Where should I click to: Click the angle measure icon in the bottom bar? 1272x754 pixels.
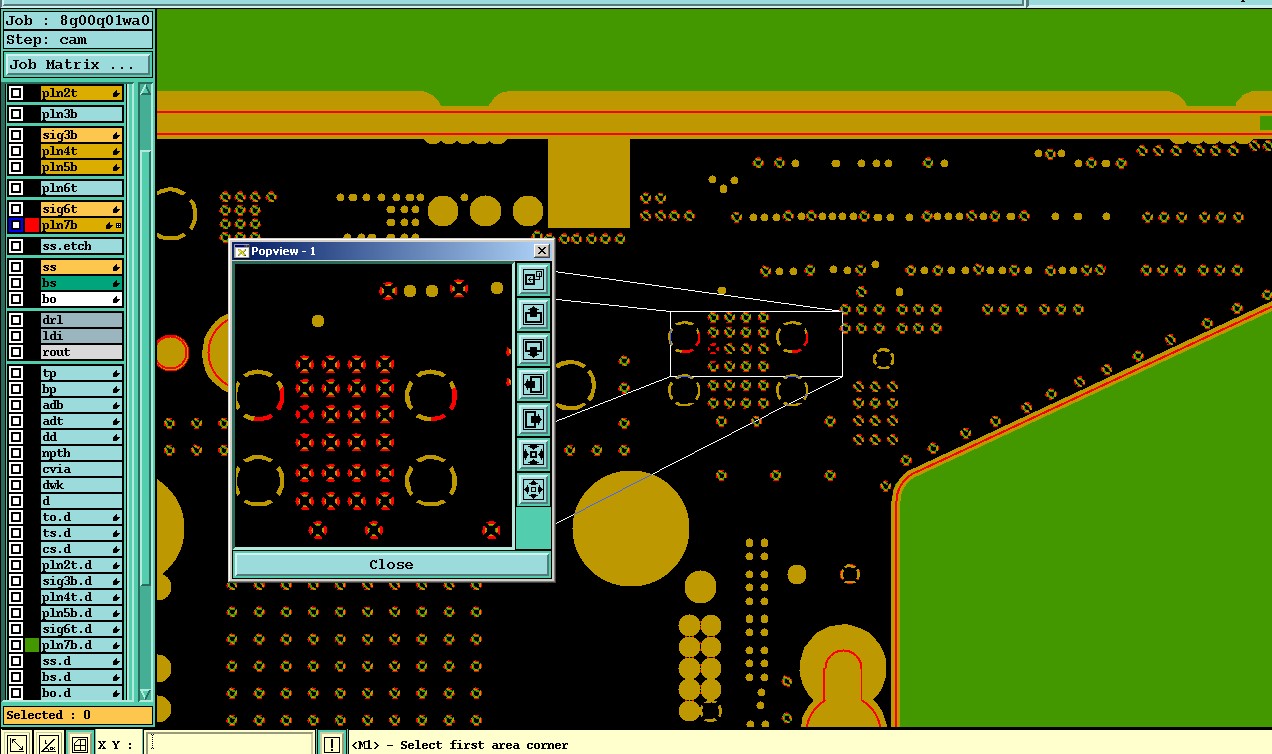(47, 744)
